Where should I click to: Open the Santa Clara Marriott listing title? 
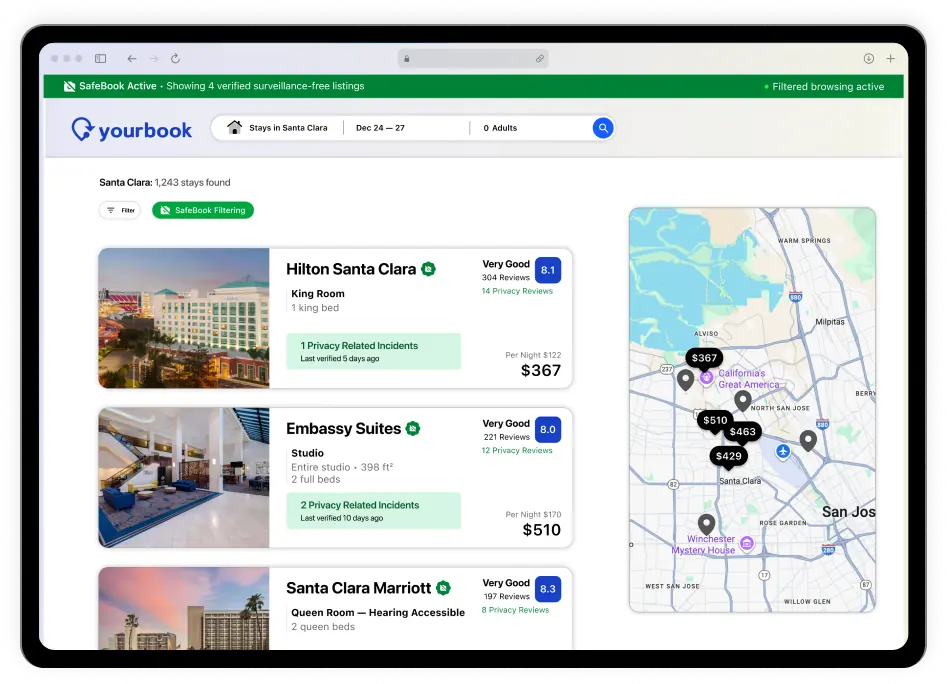(359, 588)
